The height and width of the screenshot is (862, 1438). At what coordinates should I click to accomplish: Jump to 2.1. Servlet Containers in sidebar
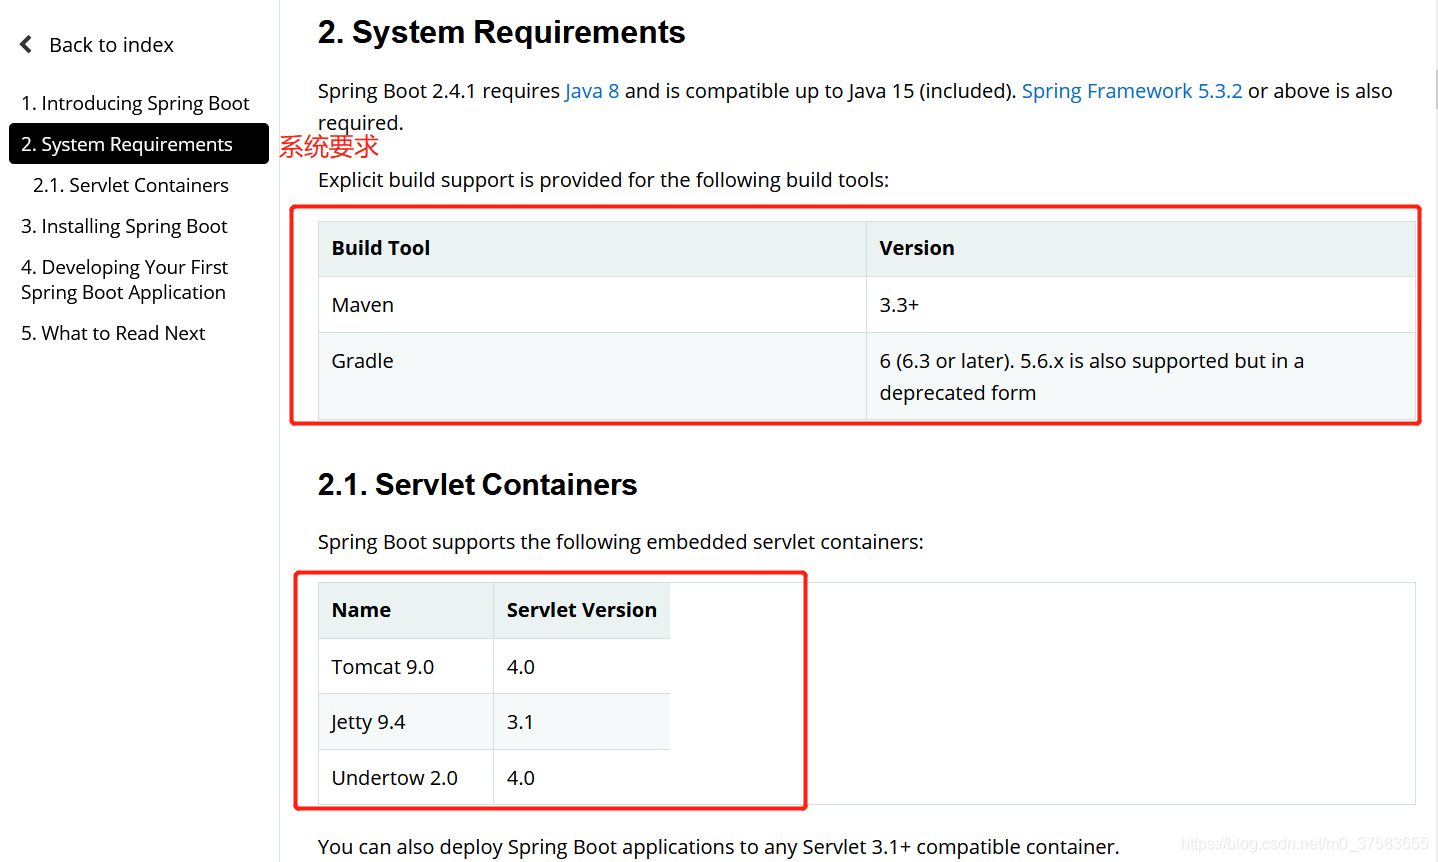[131, 185]
